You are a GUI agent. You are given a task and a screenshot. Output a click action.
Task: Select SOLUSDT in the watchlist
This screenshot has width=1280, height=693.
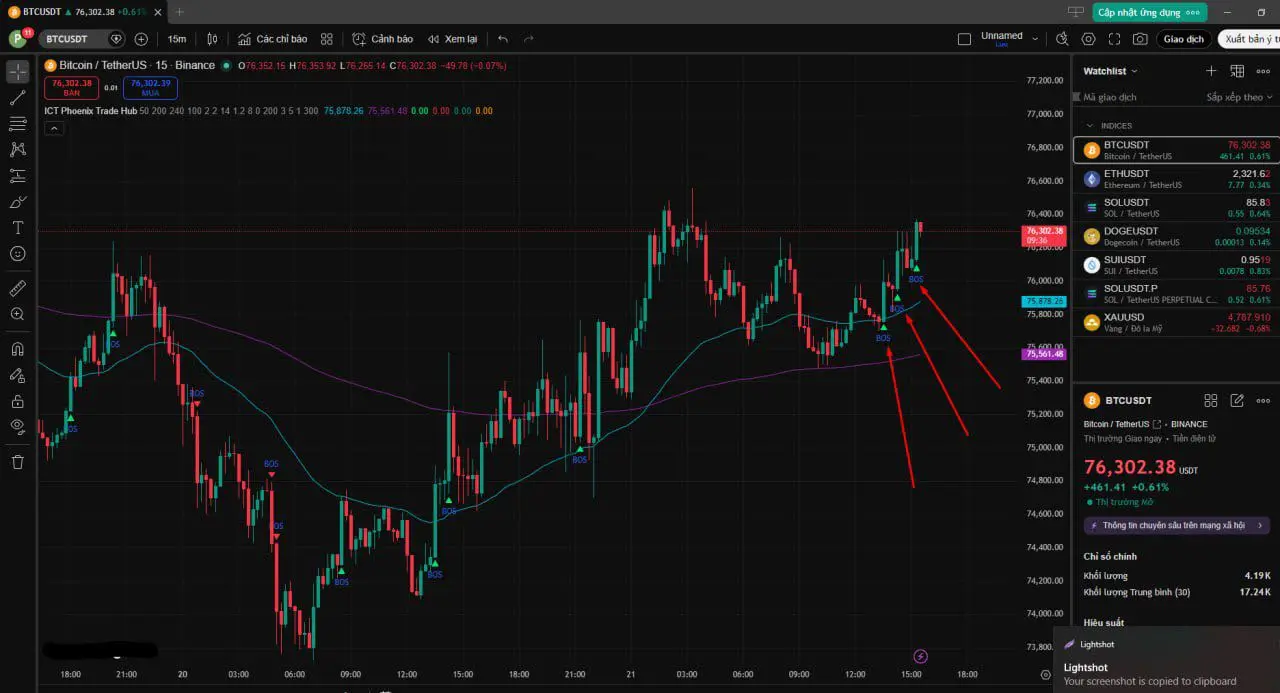click(x=1176, y=208)
